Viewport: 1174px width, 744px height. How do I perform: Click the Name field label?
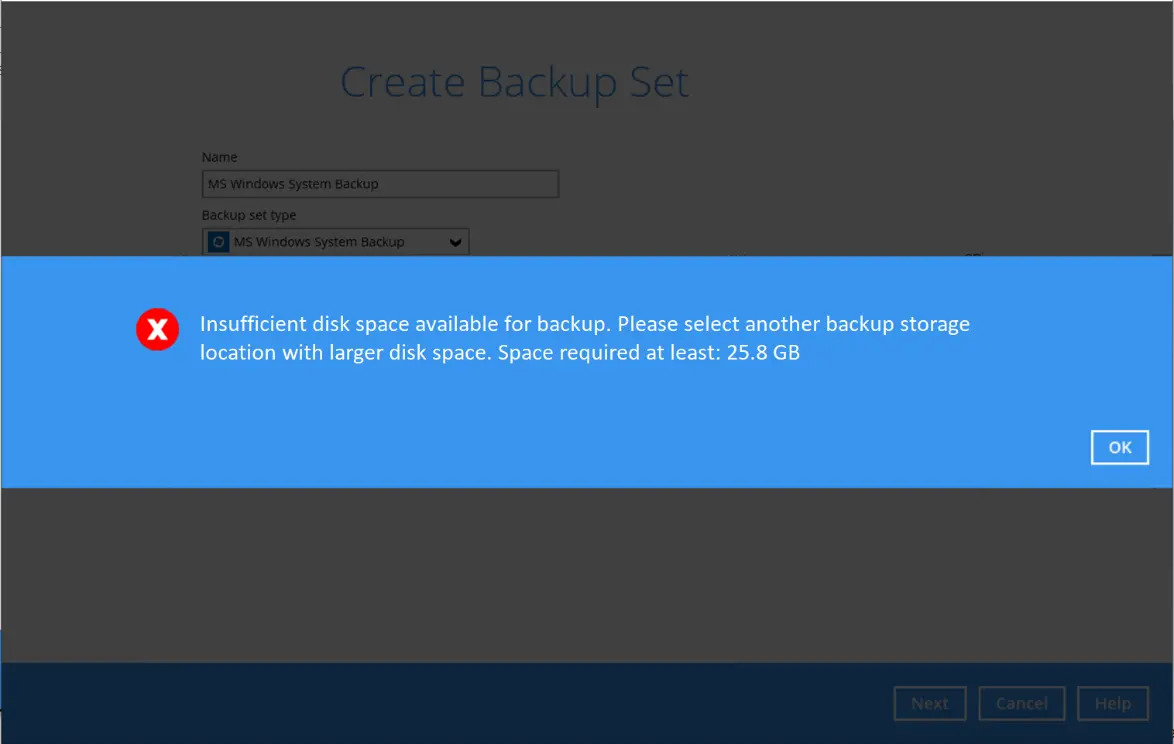(x=219, y=157)
